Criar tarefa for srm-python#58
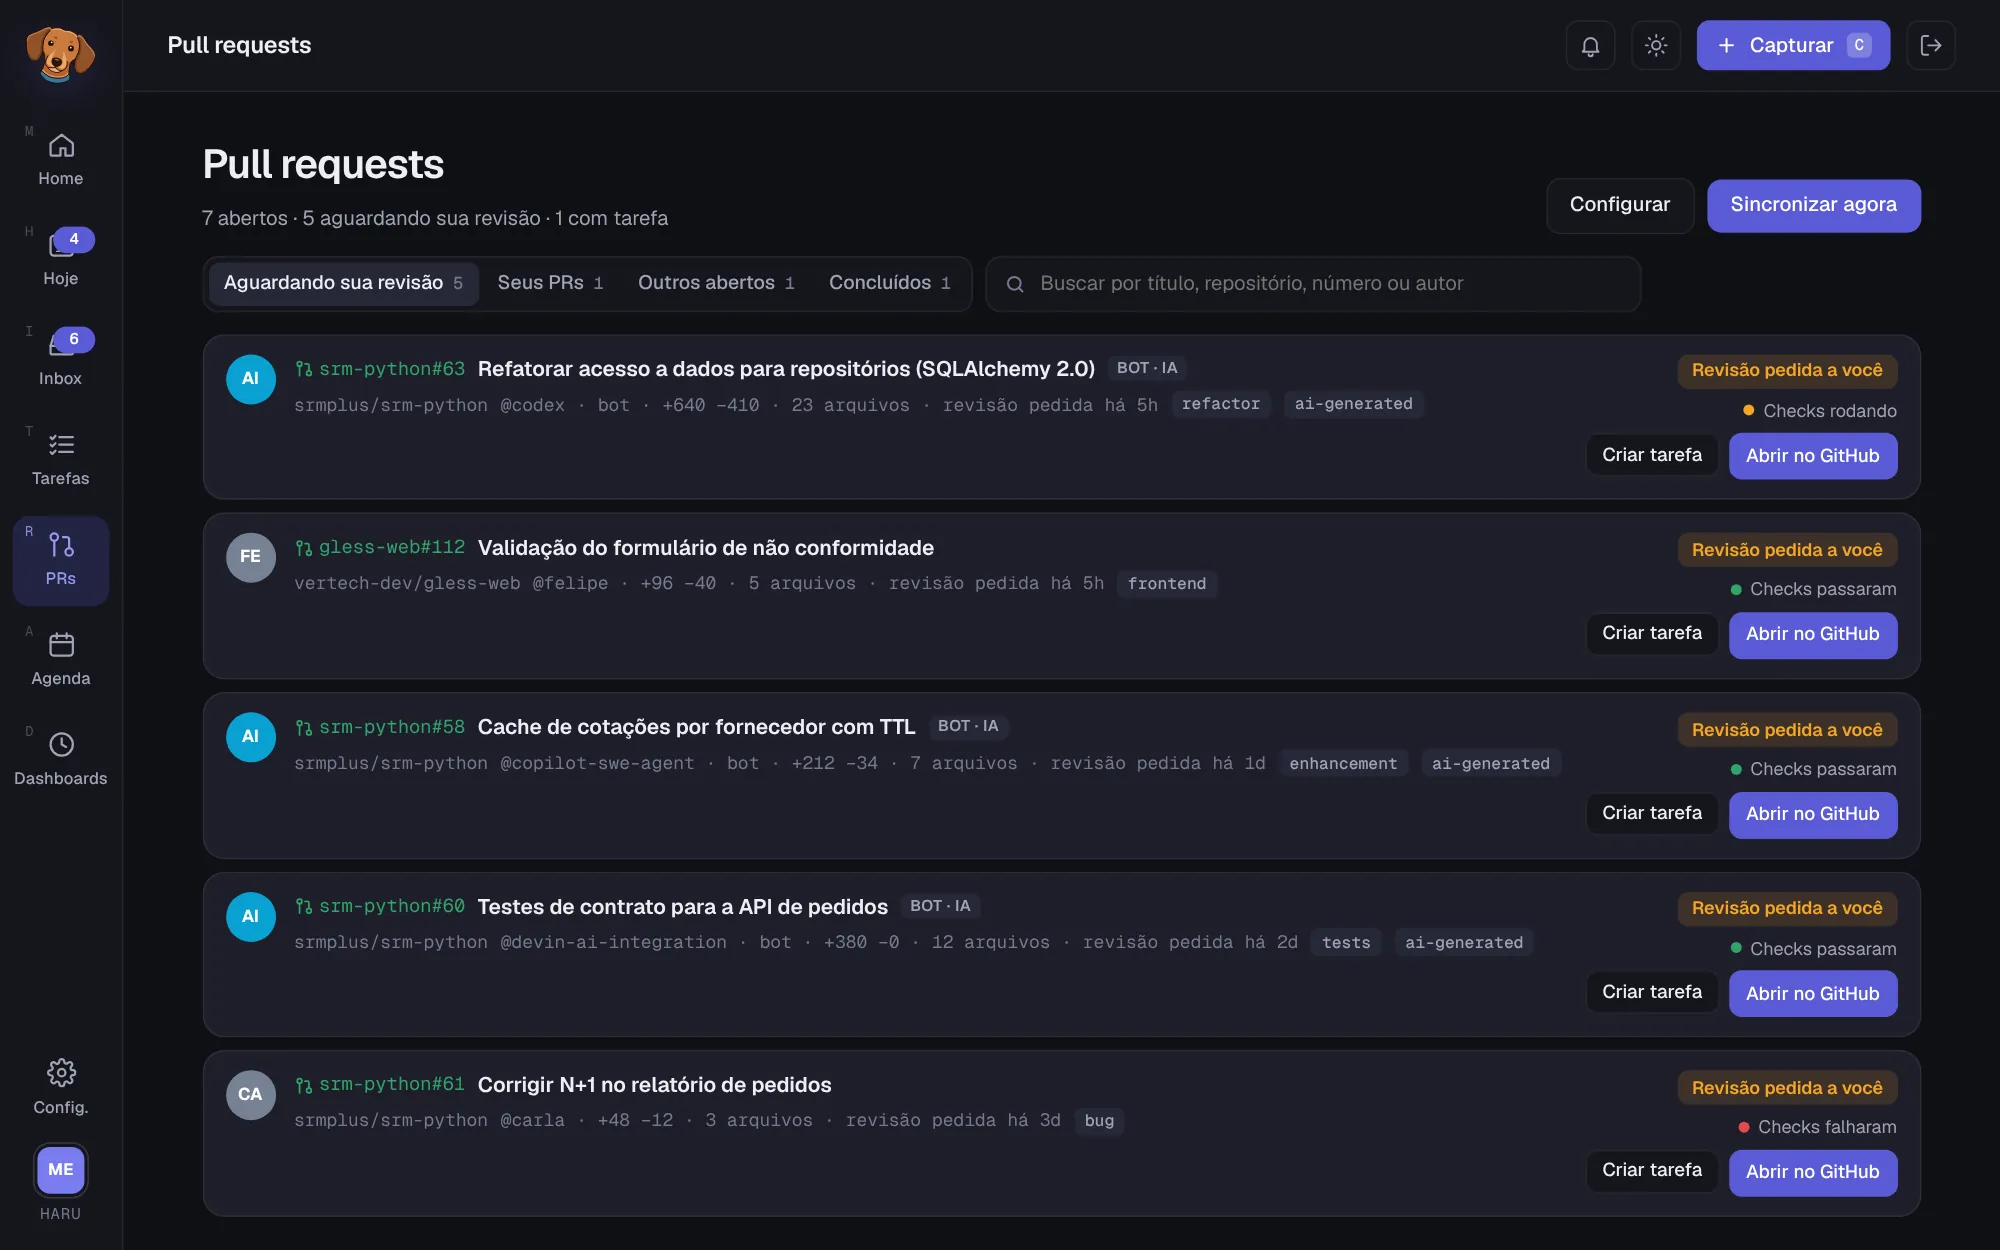This screenshot has width=2000, height=1250. pos(1652,814)
